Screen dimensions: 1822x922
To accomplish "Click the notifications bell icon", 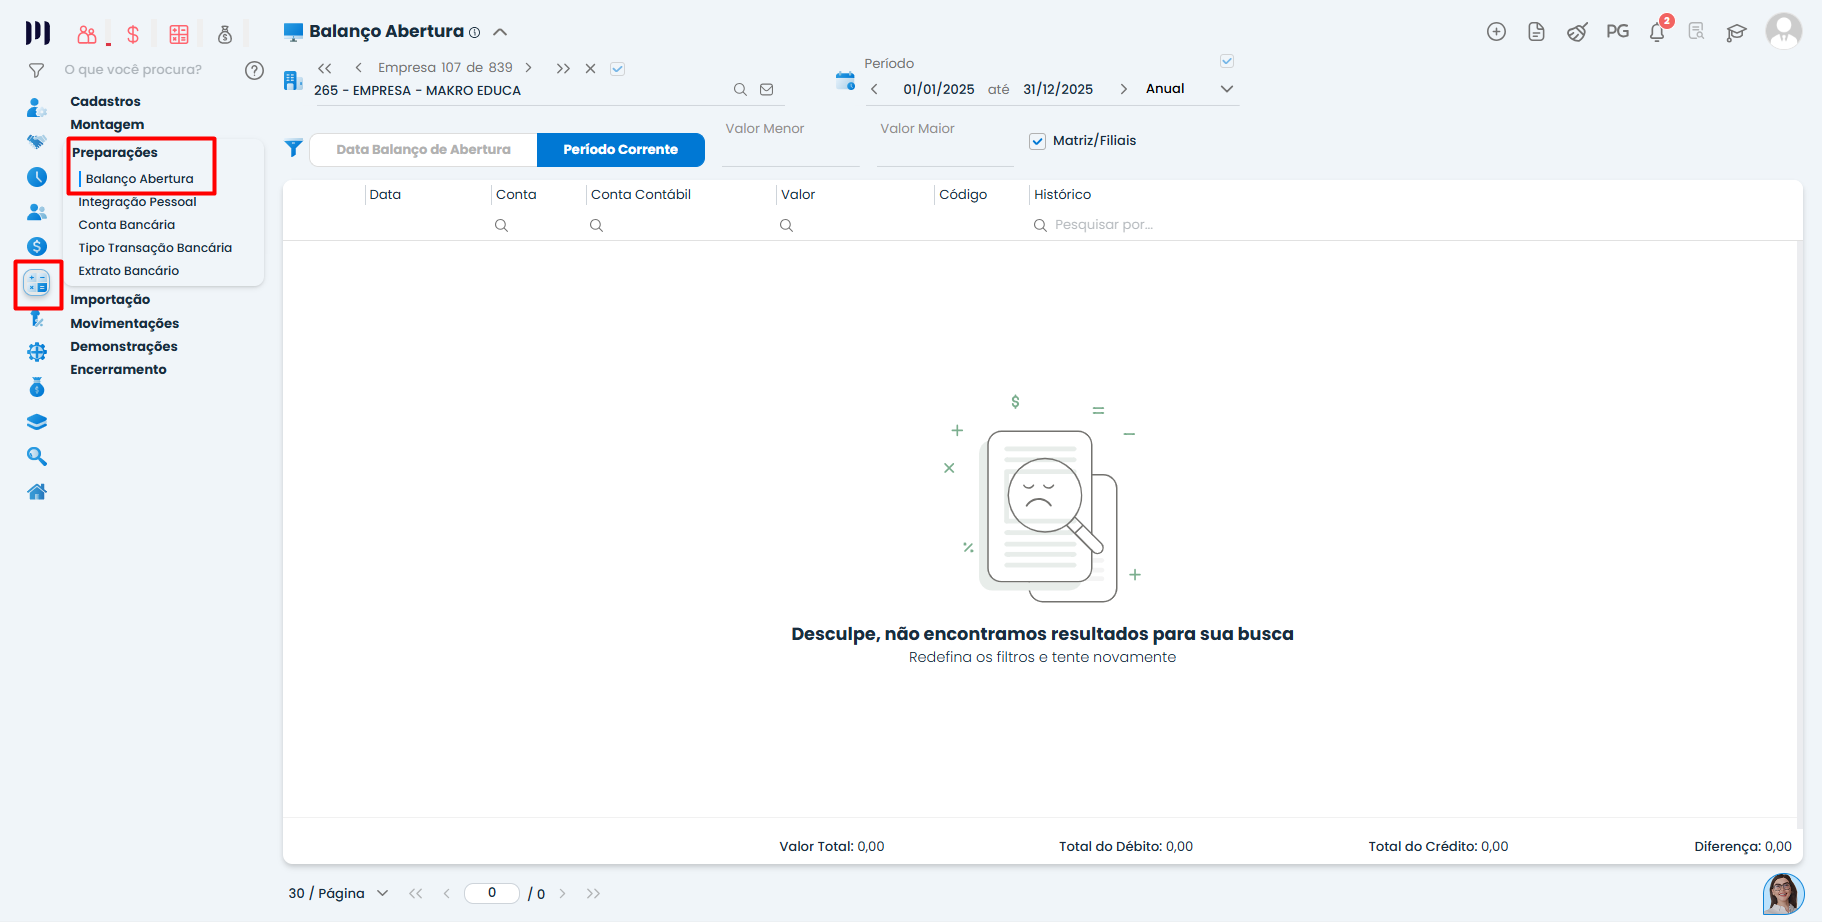I will click(1656, 32).
